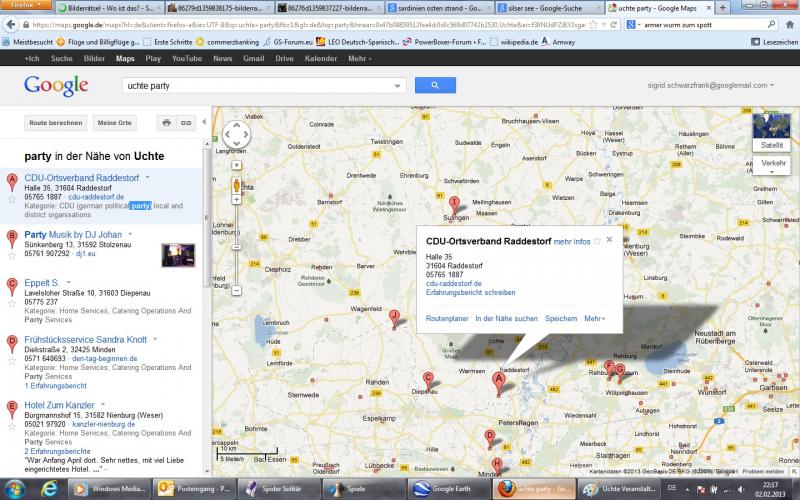The width and height of the screenshot is (800, 500).
Task: Zoom in with the plus button
Action: pyautogui.click(x=236, y=199)
